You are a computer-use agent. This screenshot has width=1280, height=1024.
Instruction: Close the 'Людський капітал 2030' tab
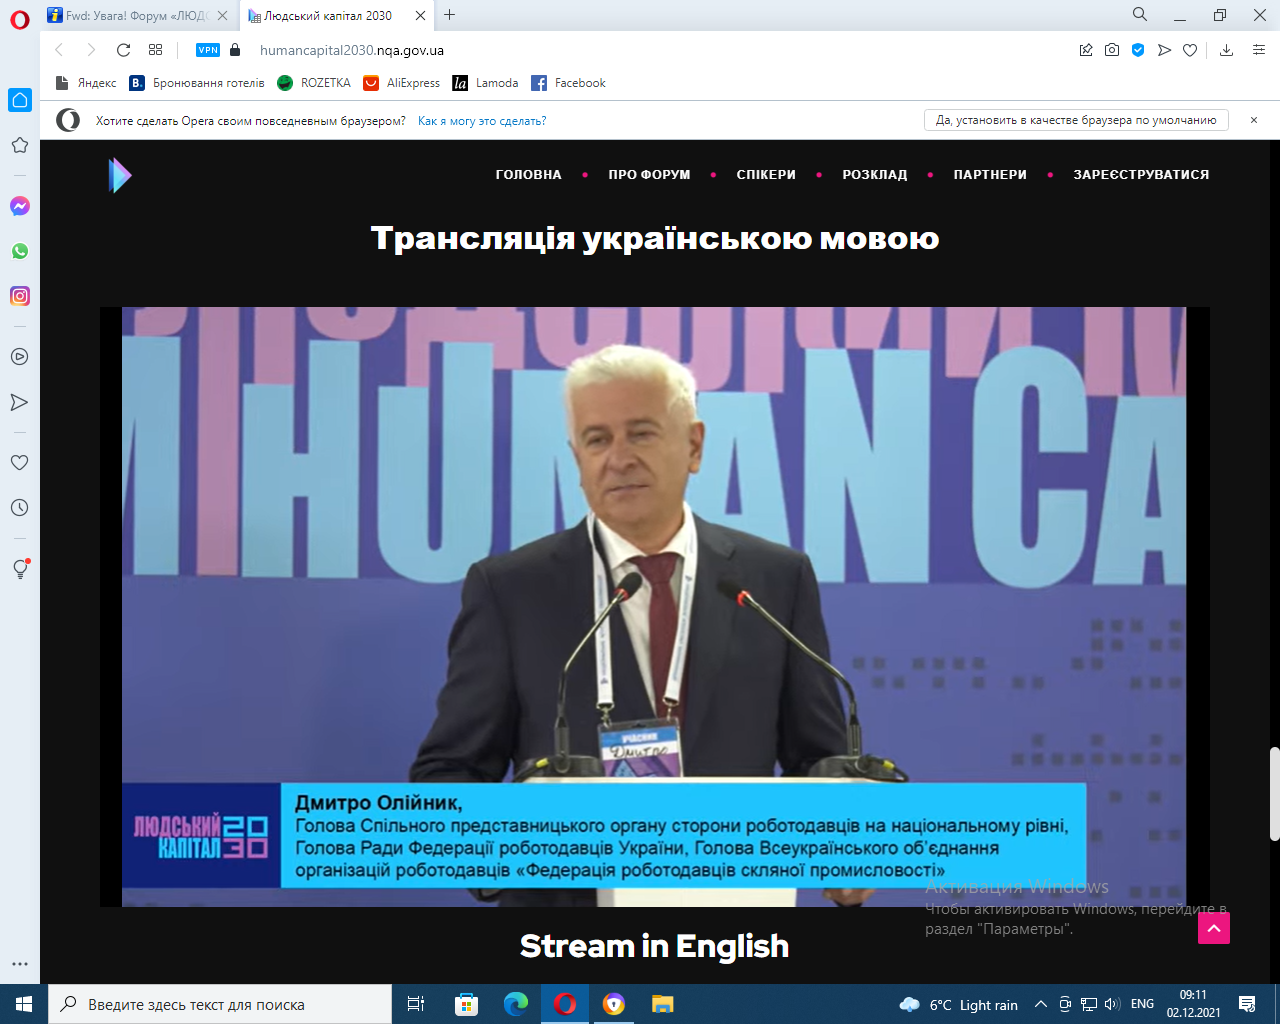pyautogui.click(x=421, y=15)
